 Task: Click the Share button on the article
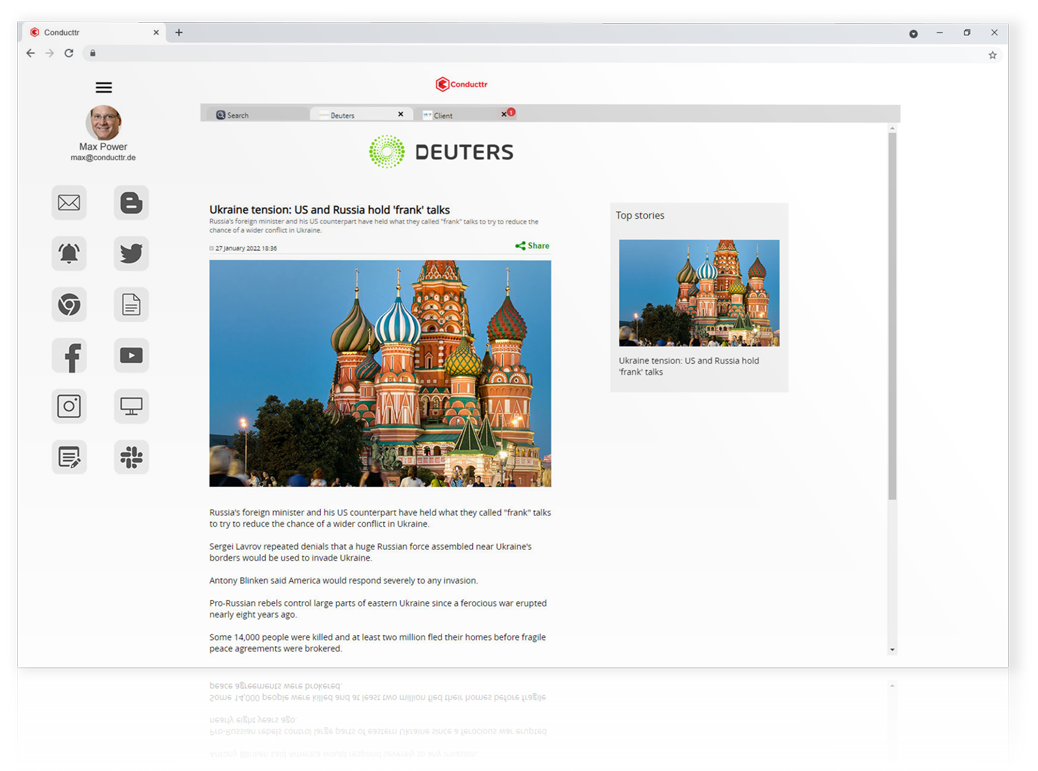point(531,245)
